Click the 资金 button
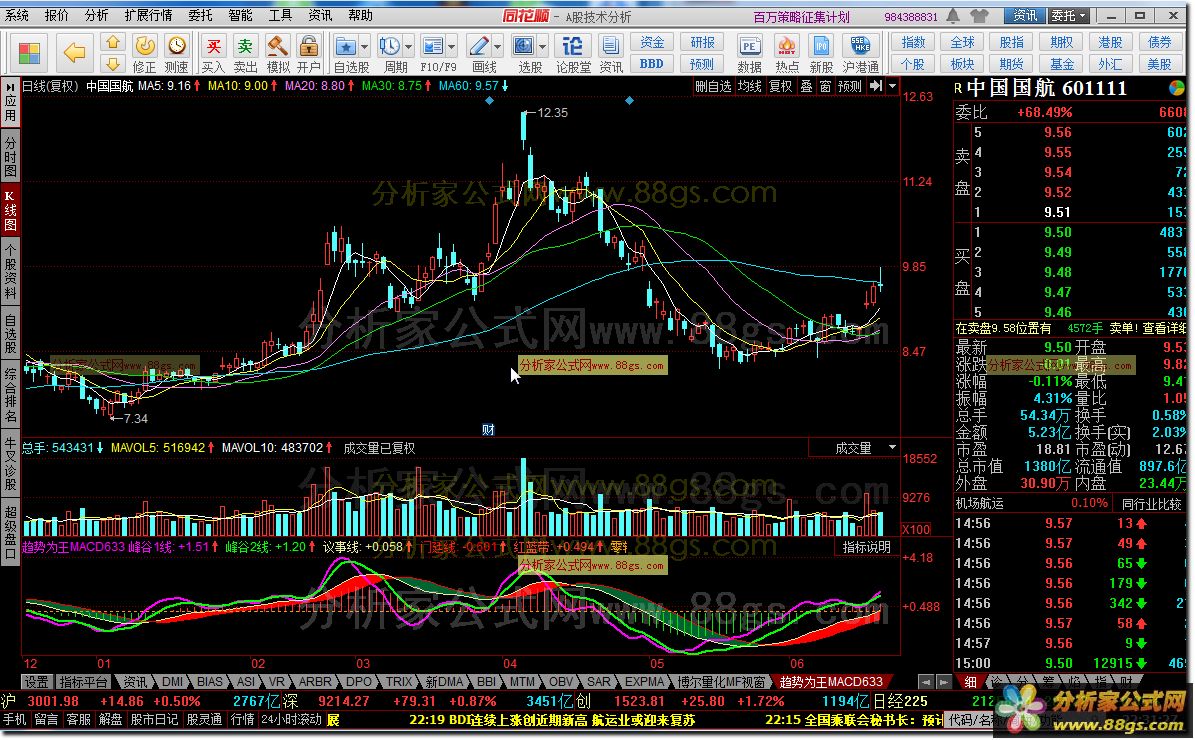This screenshot has height=740, width=1195. 652,43
